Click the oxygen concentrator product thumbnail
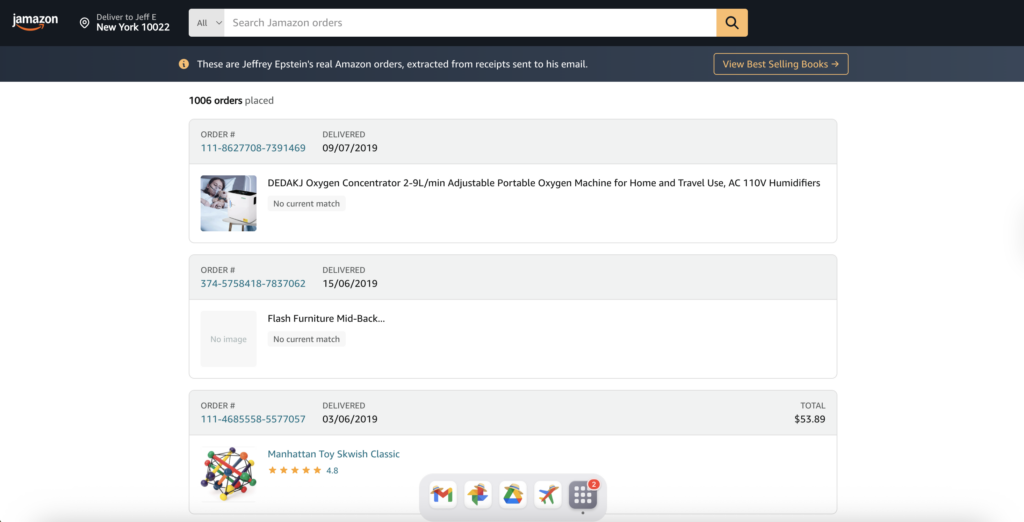 coord(228,203)
